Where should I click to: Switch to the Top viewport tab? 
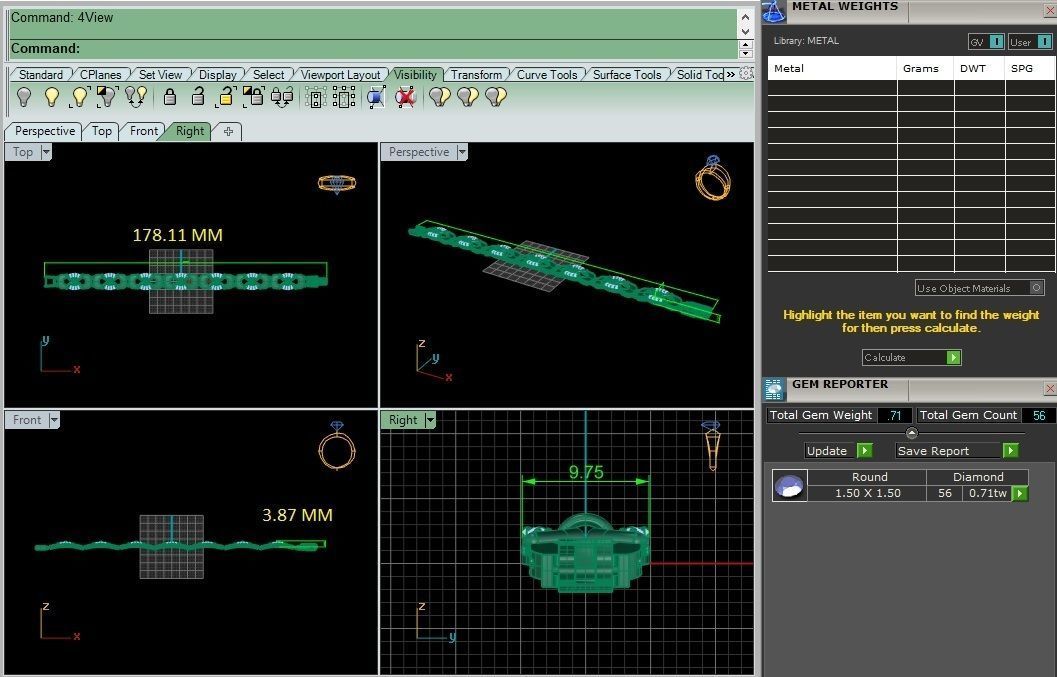(102, 131)
